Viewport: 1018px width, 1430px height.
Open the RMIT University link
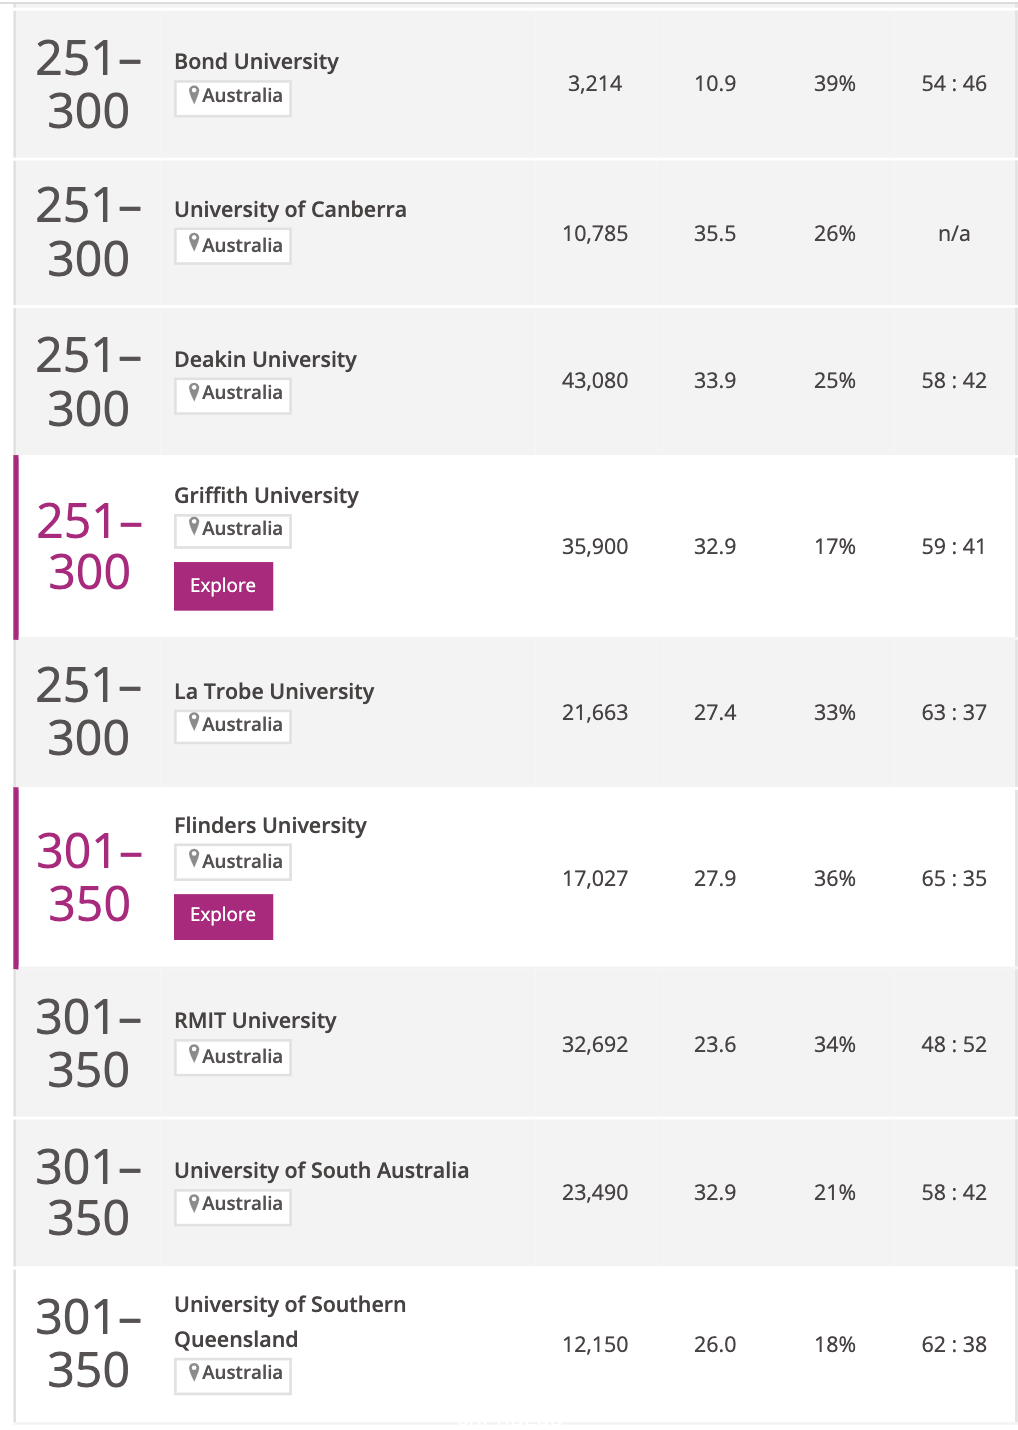[255, 1021]
